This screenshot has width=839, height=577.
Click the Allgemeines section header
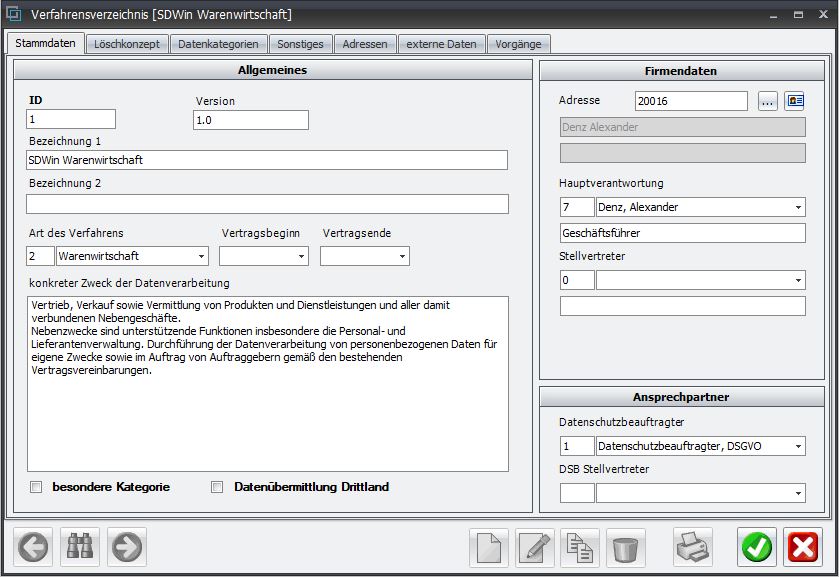pyautogui.click(x=272, y=70)
